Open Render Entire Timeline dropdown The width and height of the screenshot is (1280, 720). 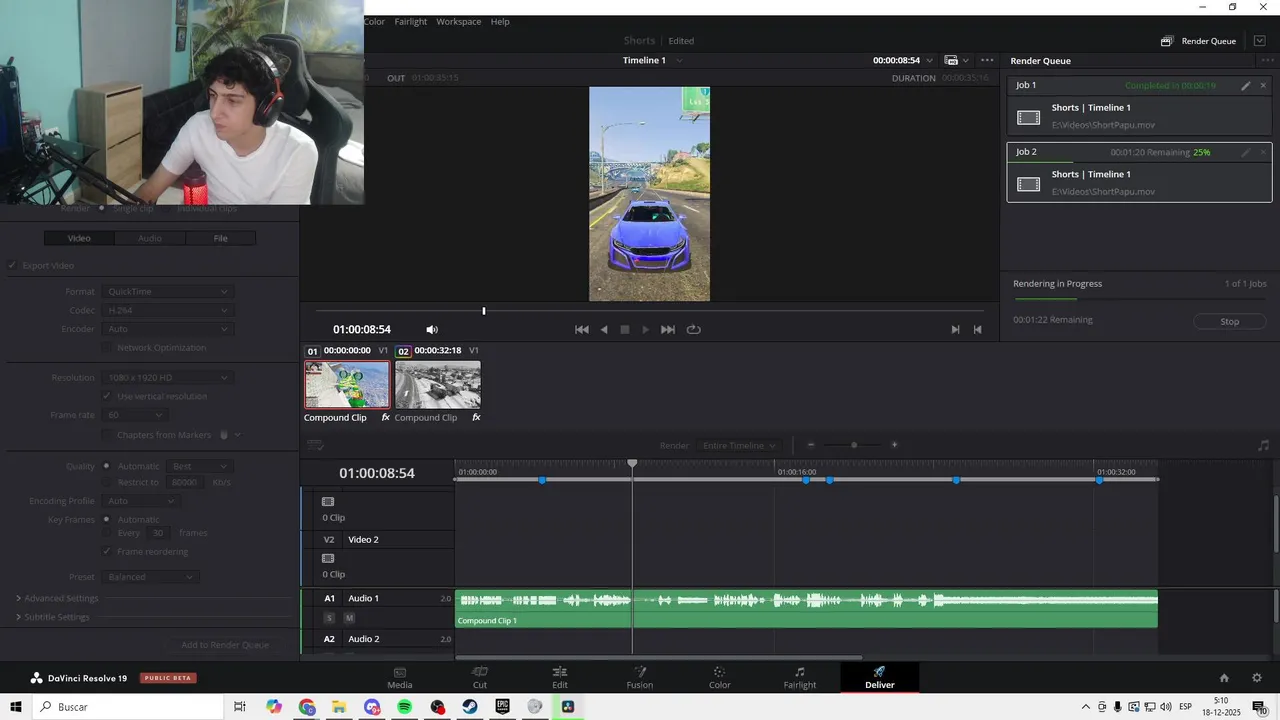point(738,445)
